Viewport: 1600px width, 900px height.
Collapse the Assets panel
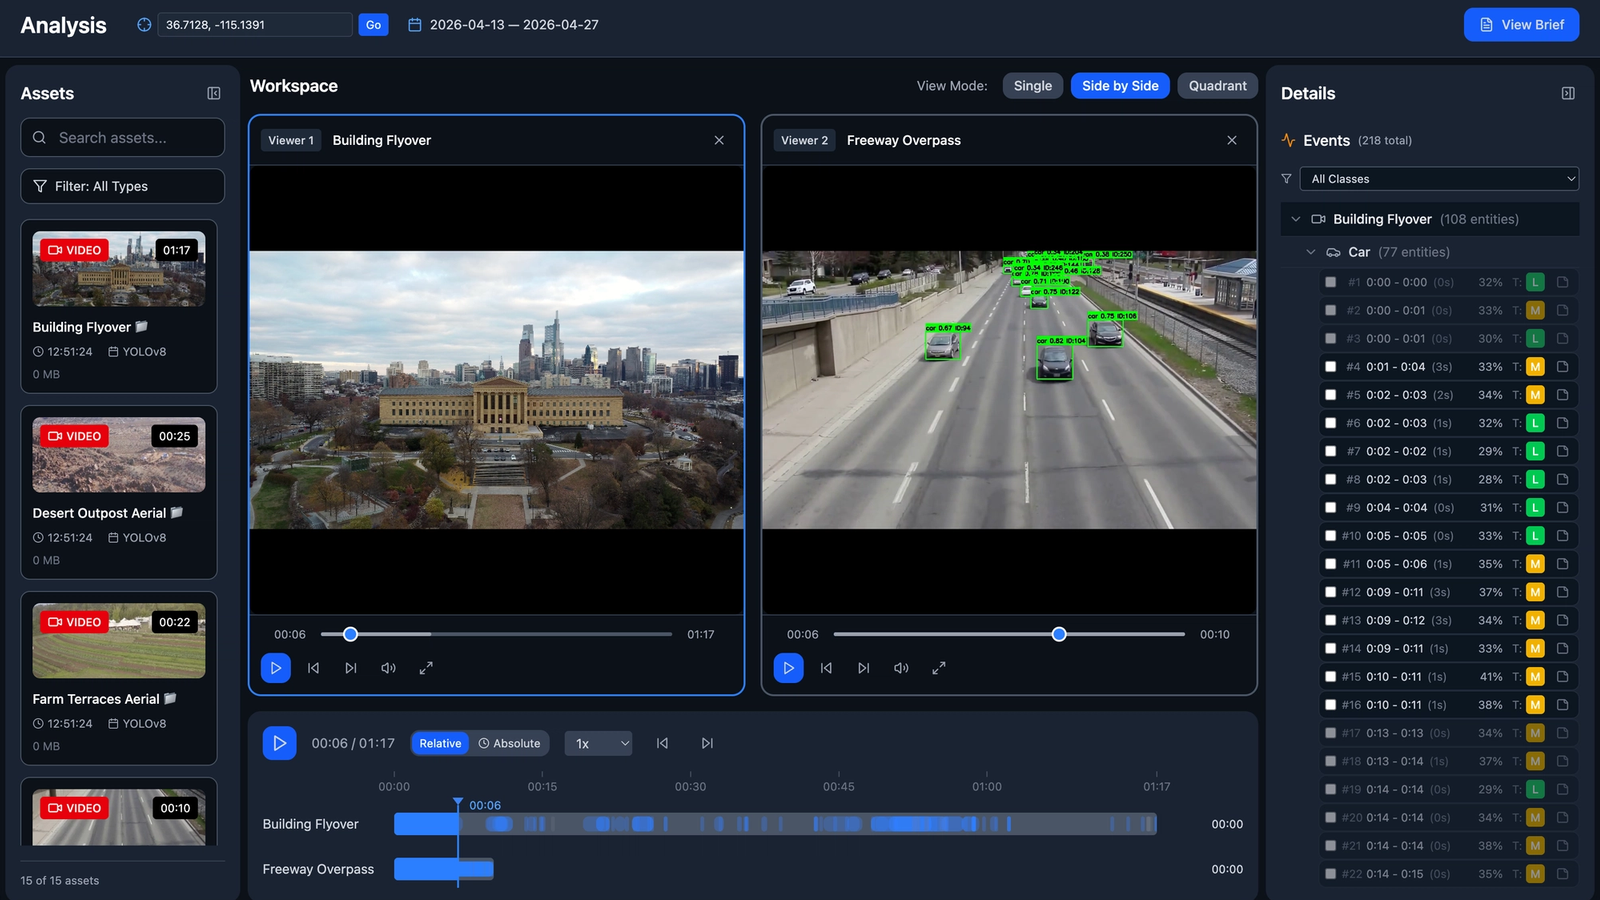coord(214,93)
